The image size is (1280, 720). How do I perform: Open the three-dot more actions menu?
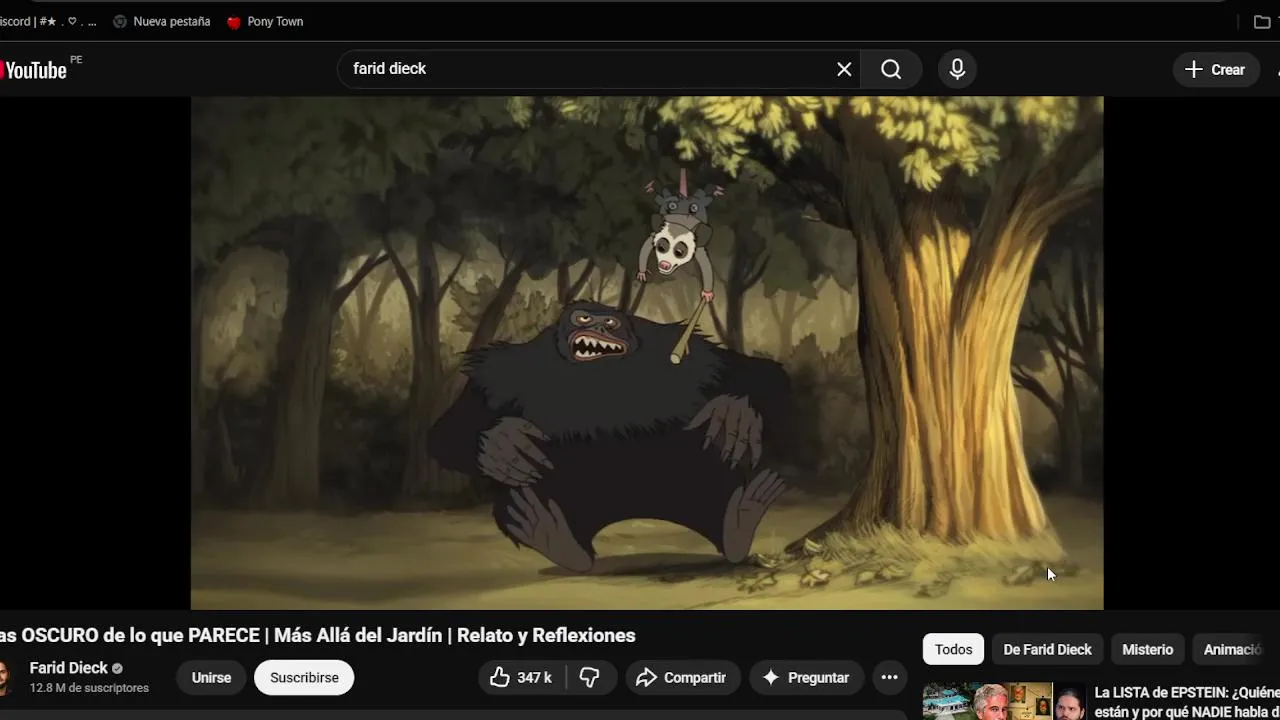(x=889, y=677)
